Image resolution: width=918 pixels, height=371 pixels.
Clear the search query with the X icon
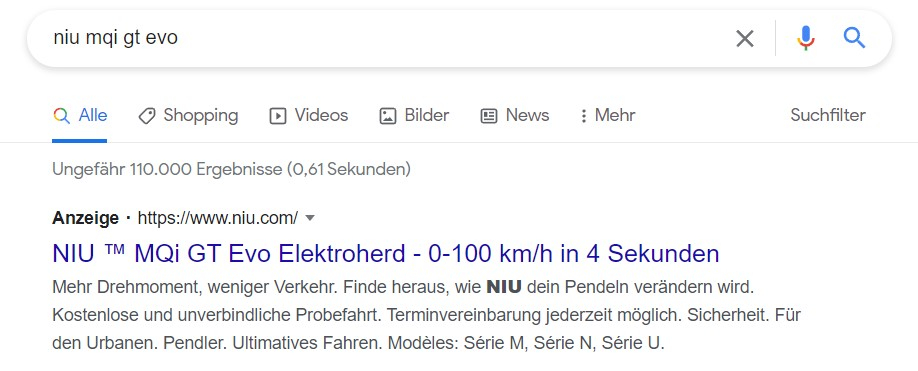click(744, 39)
